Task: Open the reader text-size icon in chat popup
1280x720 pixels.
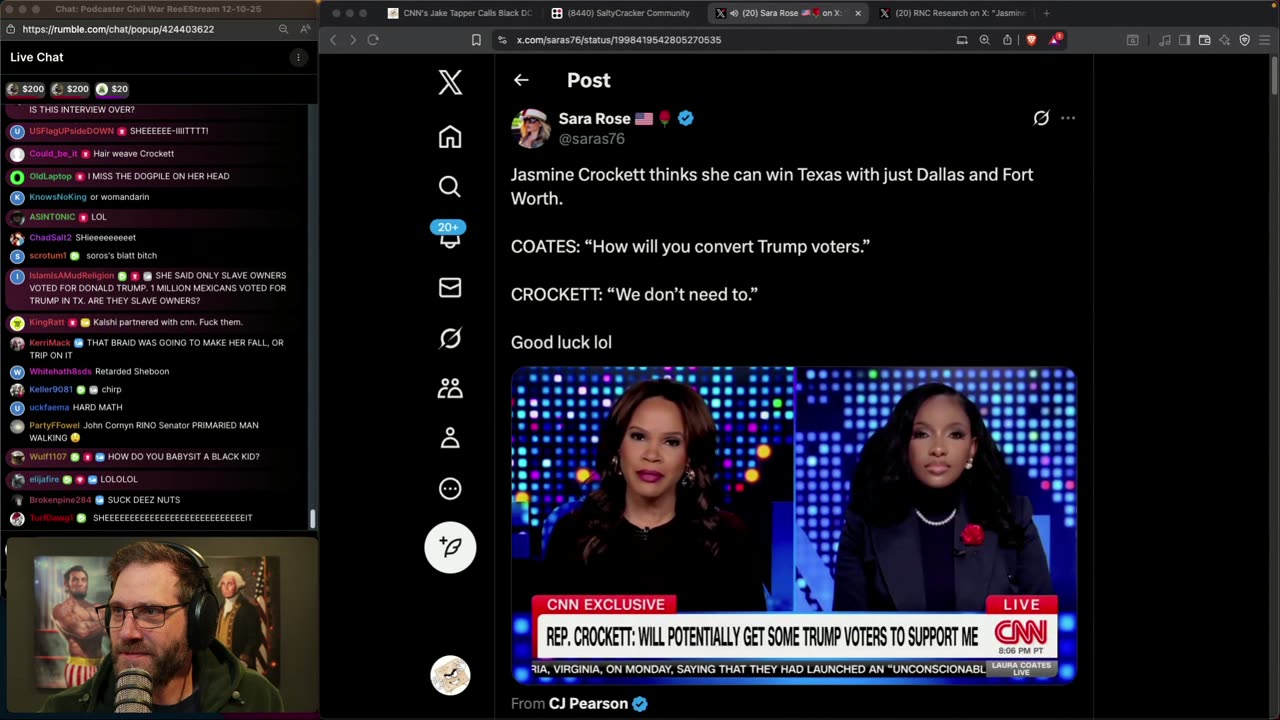Action: pyautogui.click(x=305, y=30)
